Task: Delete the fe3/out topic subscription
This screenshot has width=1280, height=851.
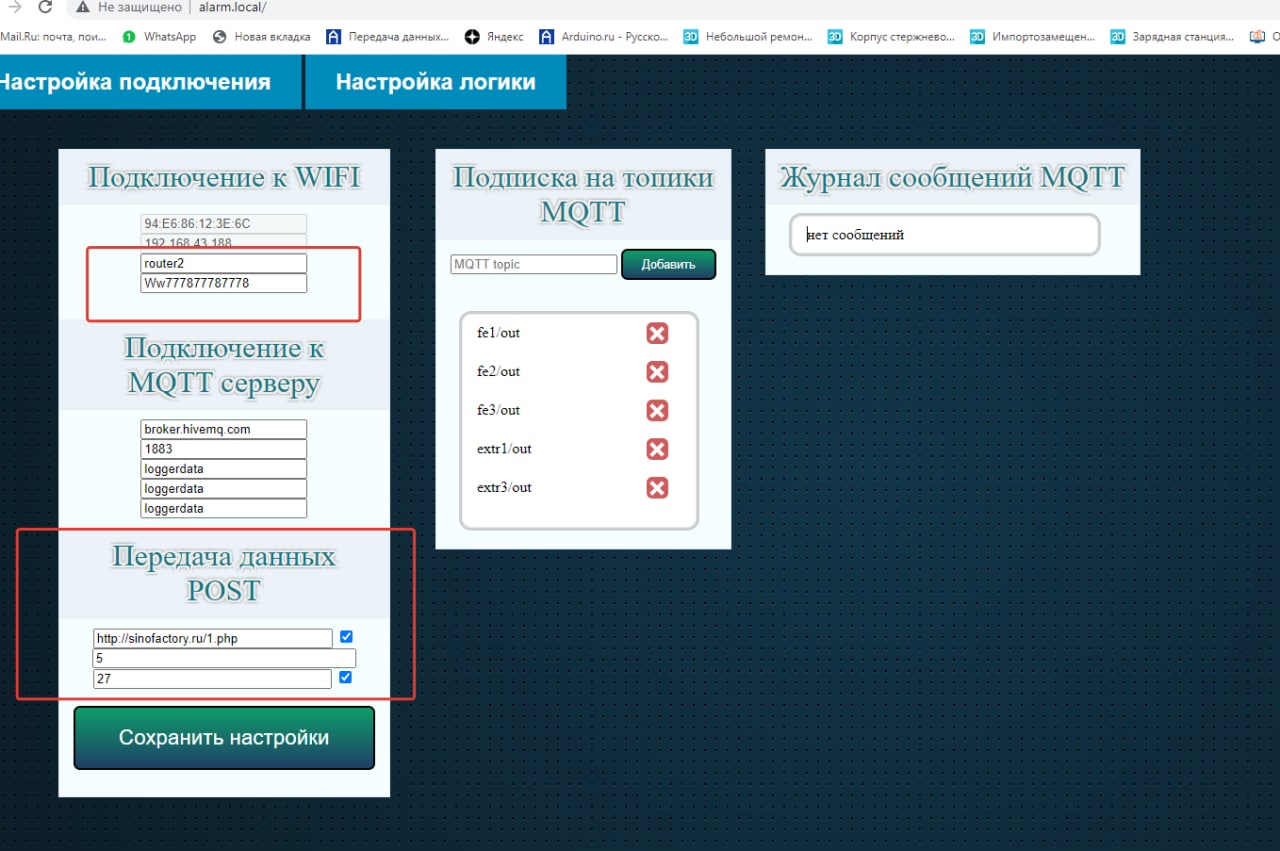Action: click(x=657, y=411)
